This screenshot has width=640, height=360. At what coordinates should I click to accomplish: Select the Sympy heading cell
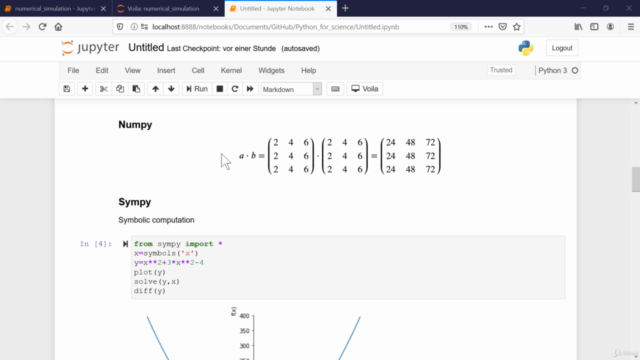[135, 202]
